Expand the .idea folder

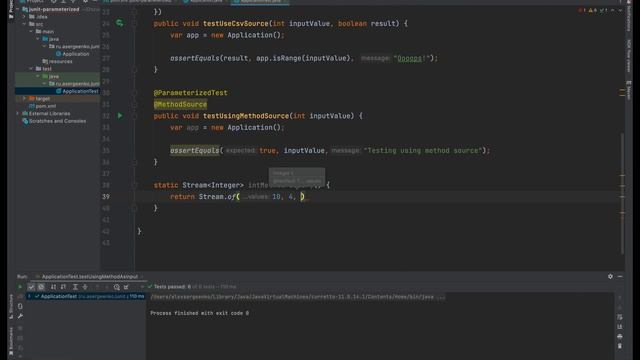pyautogui.click(x=24, y=17)
